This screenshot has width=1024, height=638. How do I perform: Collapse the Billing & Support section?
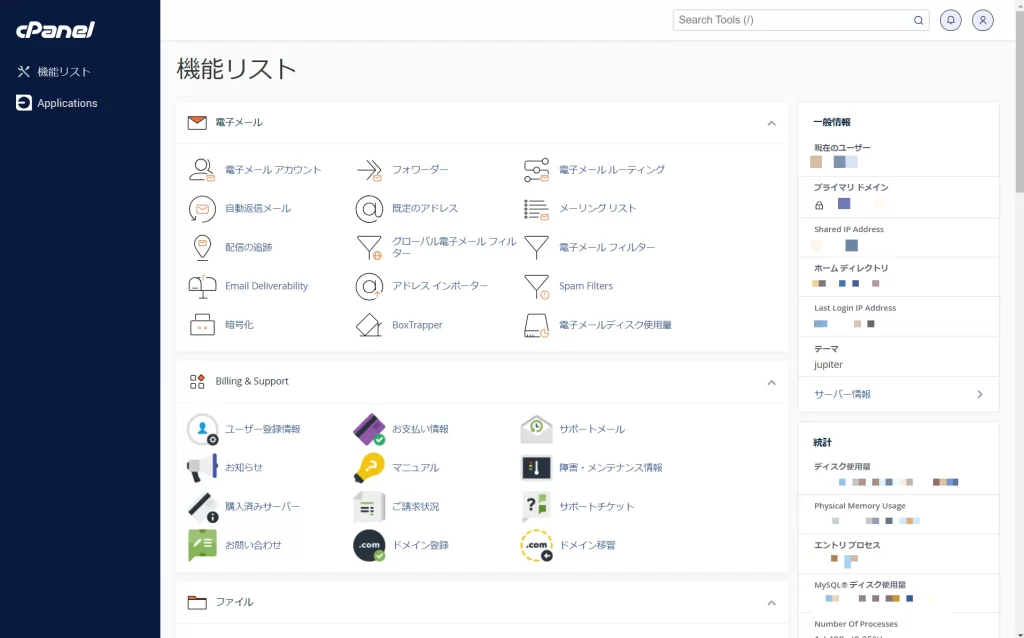click(x=771, y=382)
